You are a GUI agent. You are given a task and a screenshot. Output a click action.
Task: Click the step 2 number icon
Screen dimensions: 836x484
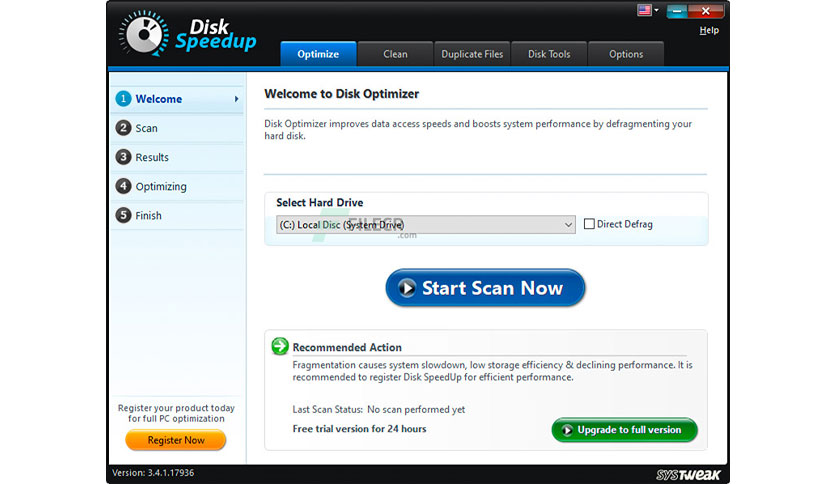(x=123, y=128)
